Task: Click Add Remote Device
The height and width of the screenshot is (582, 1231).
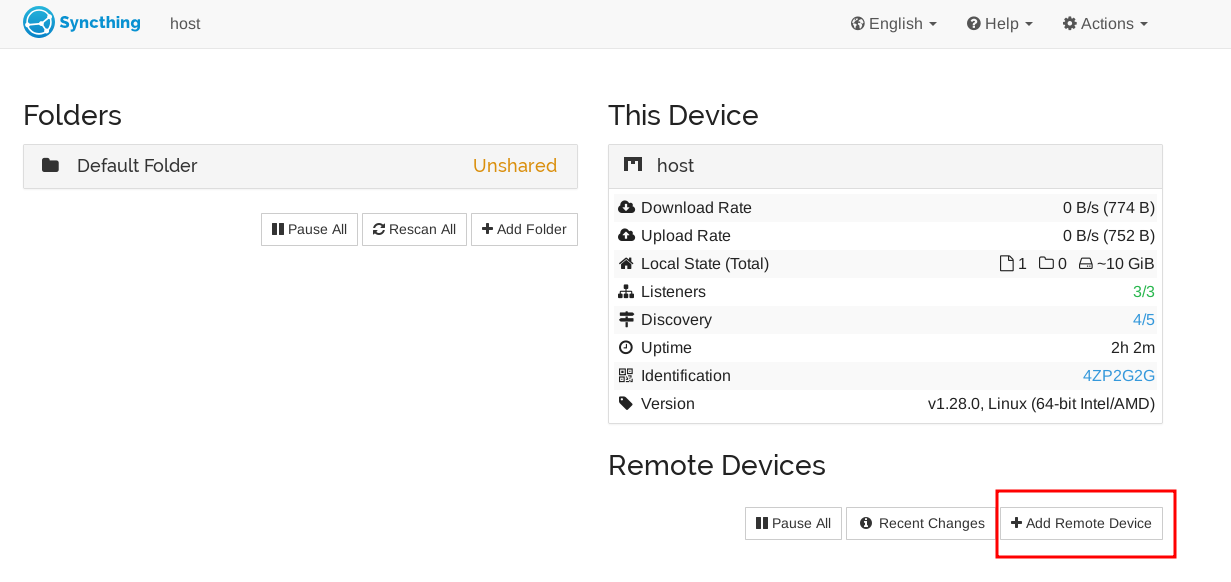Action: (1081, 523)
